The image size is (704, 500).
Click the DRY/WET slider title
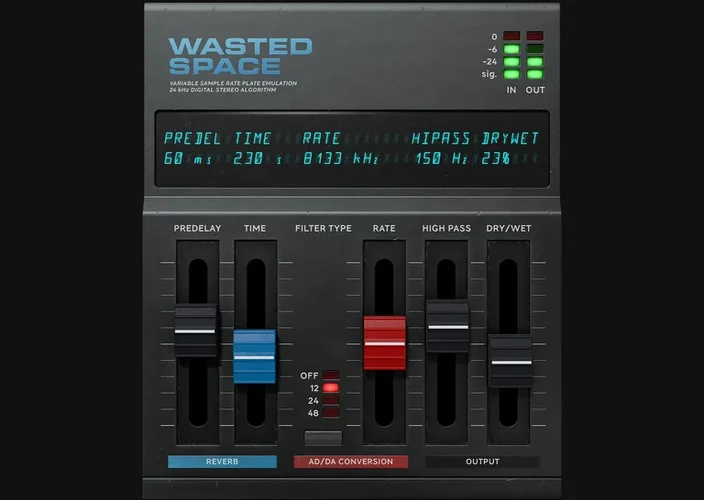click(x=509, y=228)
